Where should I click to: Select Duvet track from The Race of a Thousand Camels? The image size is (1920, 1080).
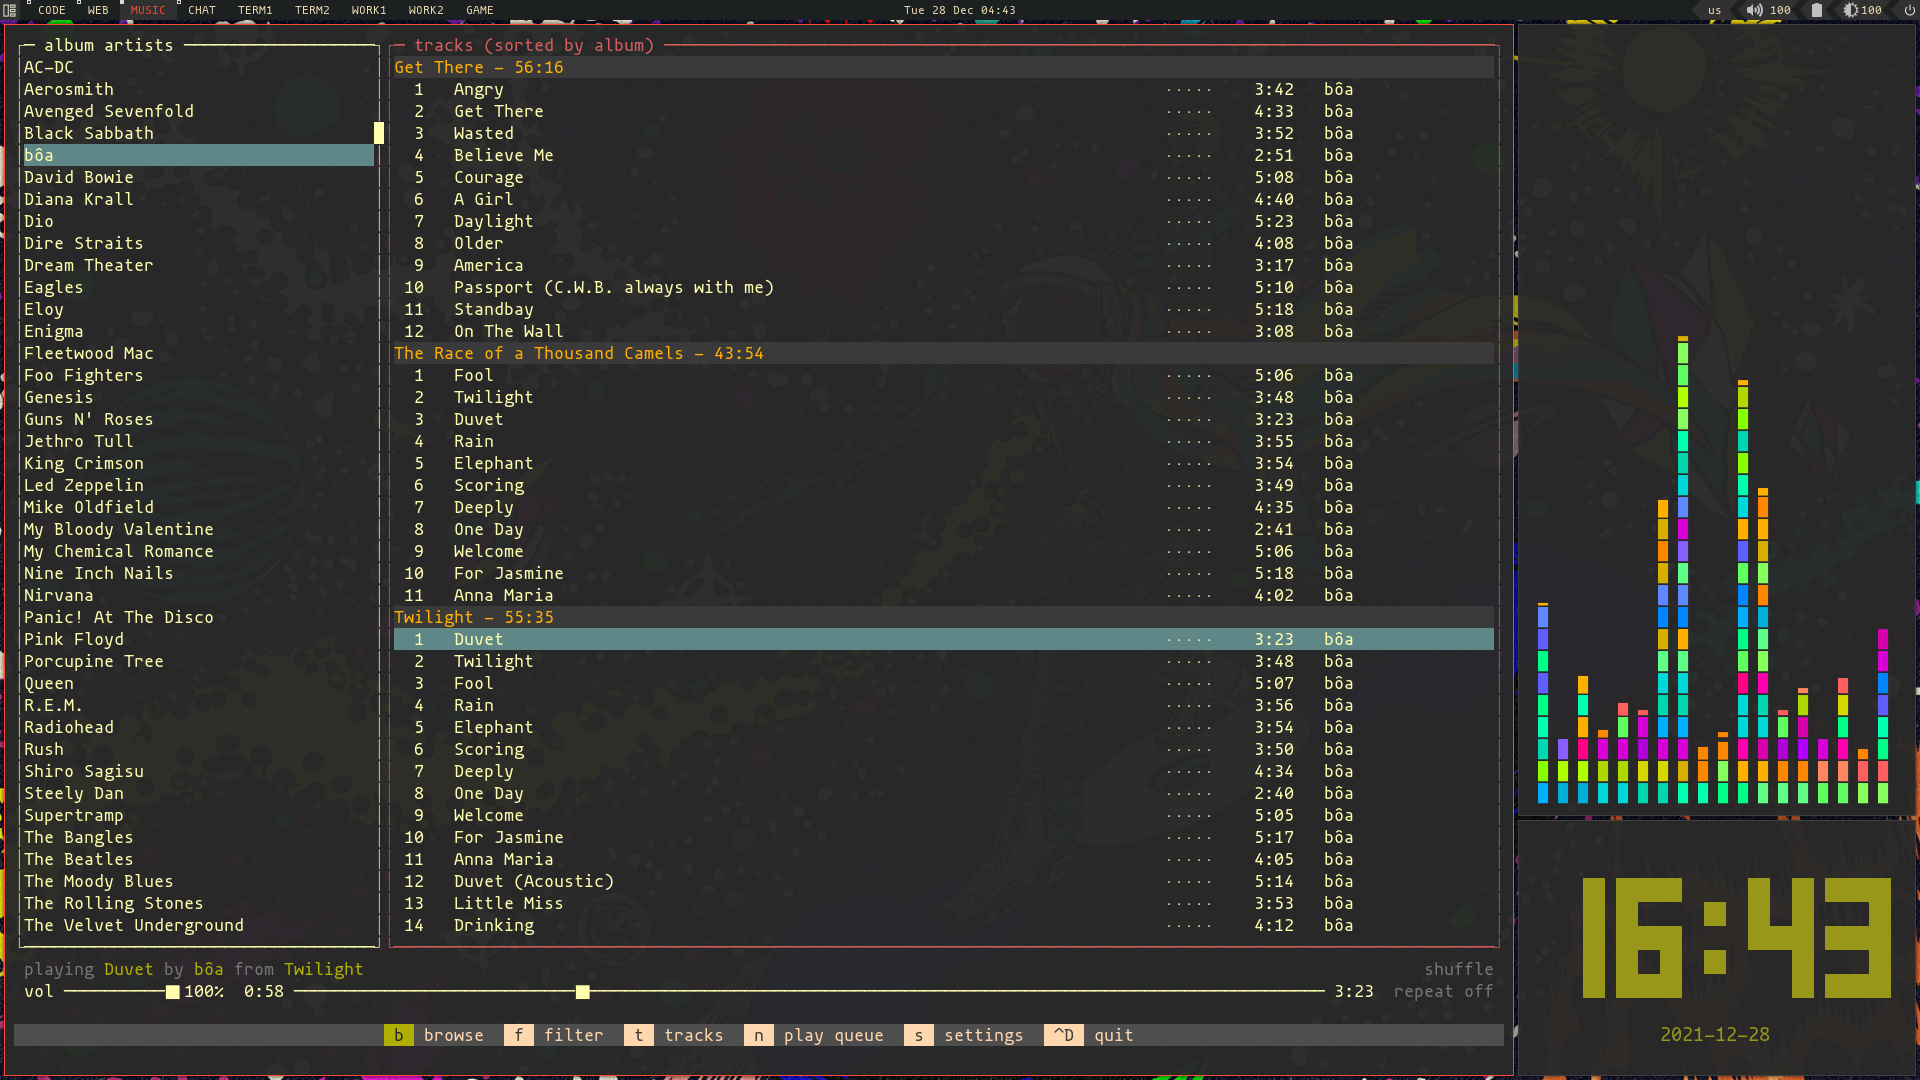tap(477, 419)
